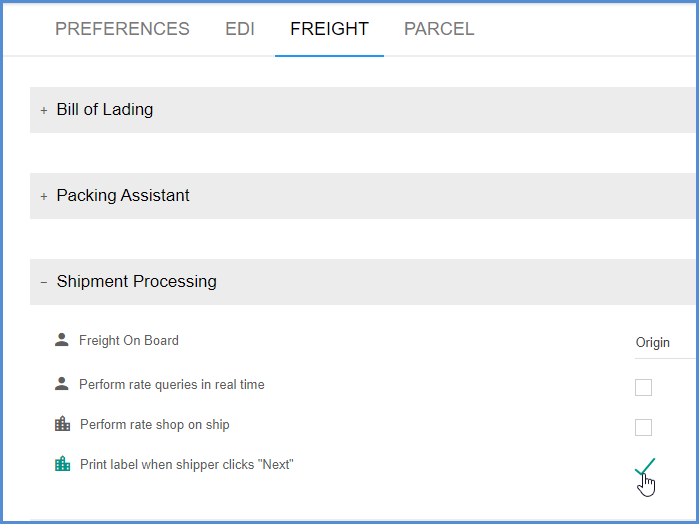Image resolution: width=699 pixels, height=524 pixels.
Task: Click building icon beside Perform rate shop on ship
Action: pyautogui.click(x=62, y=424)
